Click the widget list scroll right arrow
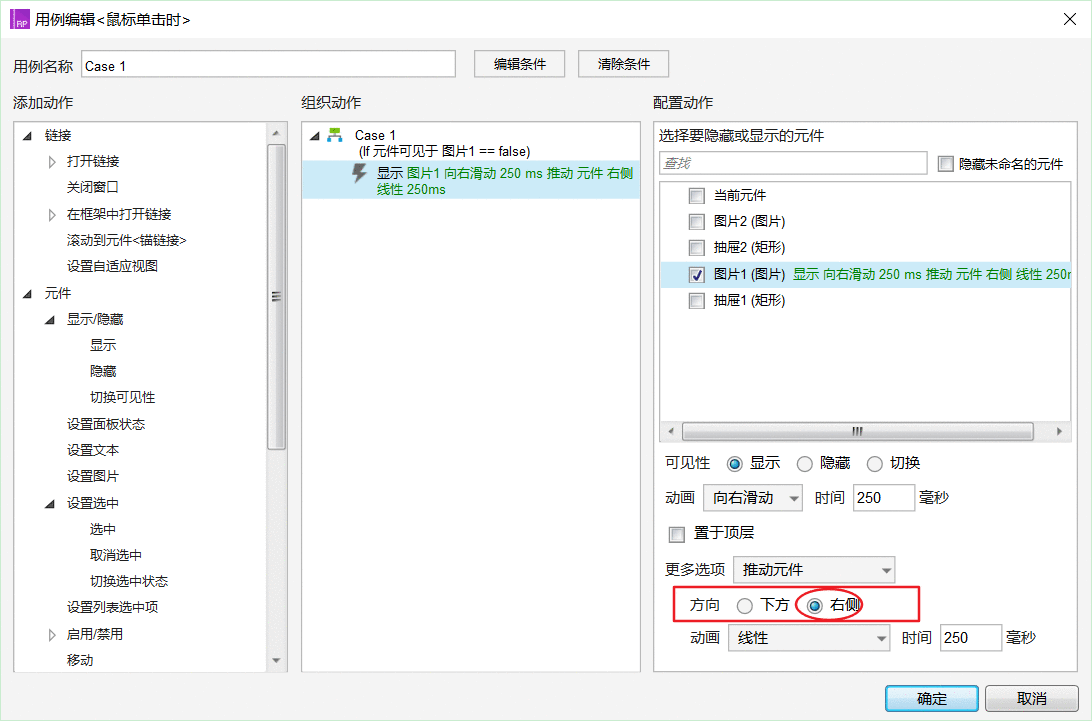1092x721 pixels. pyautogui.click(x=1059, y=432)
